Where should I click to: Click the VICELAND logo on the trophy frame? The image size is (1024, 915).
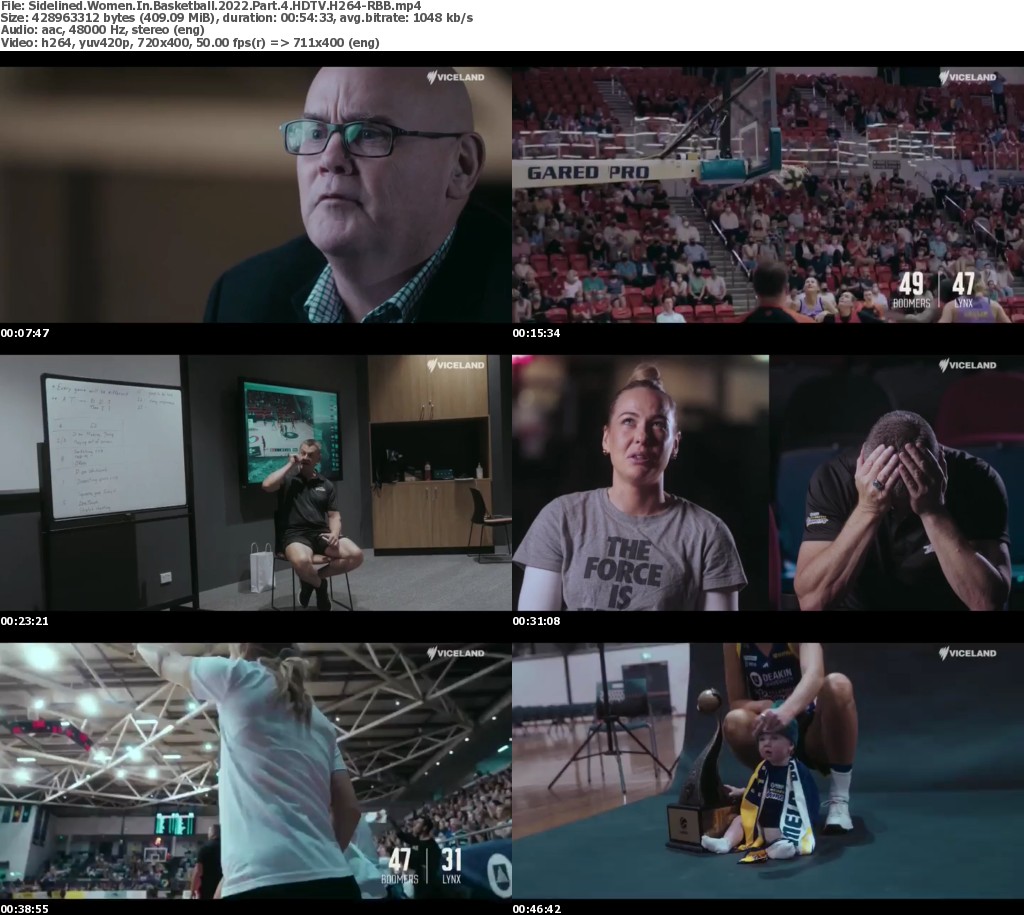[x=968, y=653]
